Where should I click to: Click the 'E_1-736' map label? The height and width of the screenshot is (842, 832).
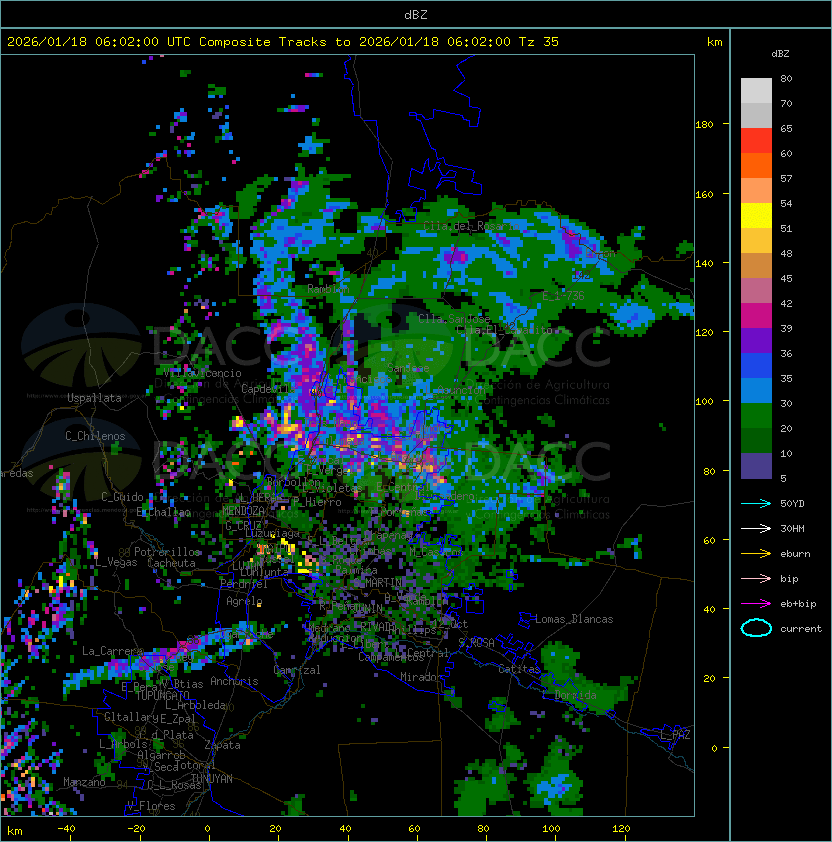point(563,296)
